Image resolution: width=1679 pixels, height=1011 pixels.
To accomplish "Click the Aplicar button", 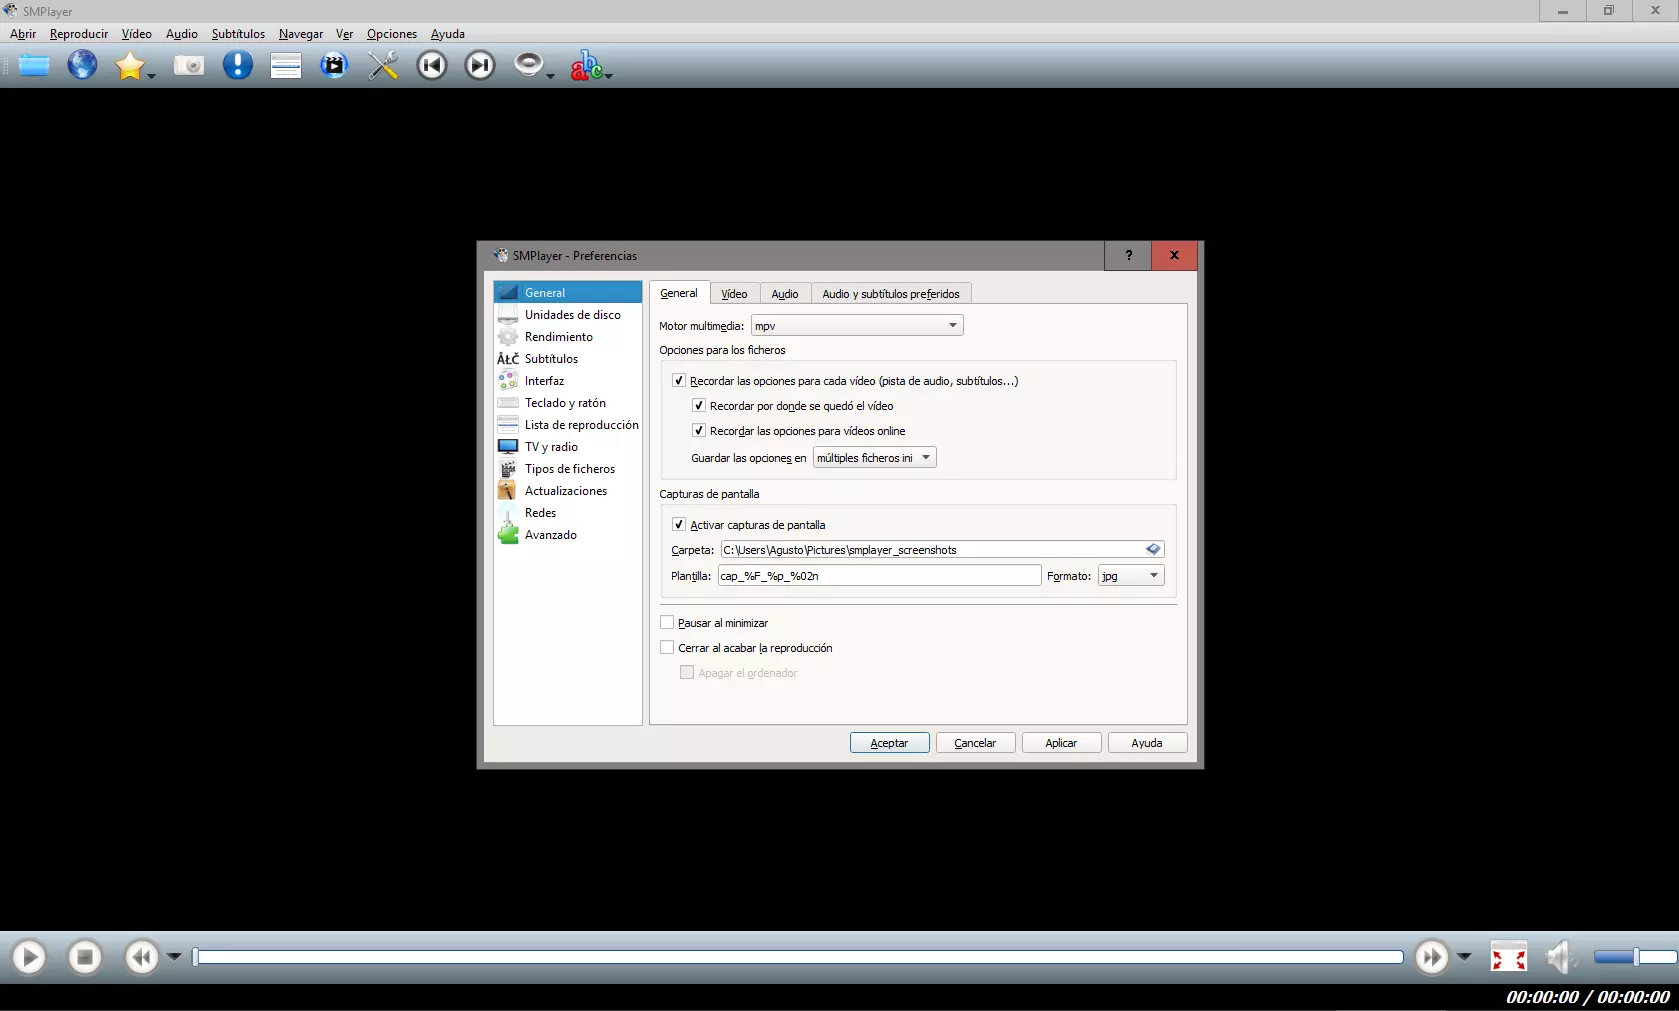I will click(1061, 743).
